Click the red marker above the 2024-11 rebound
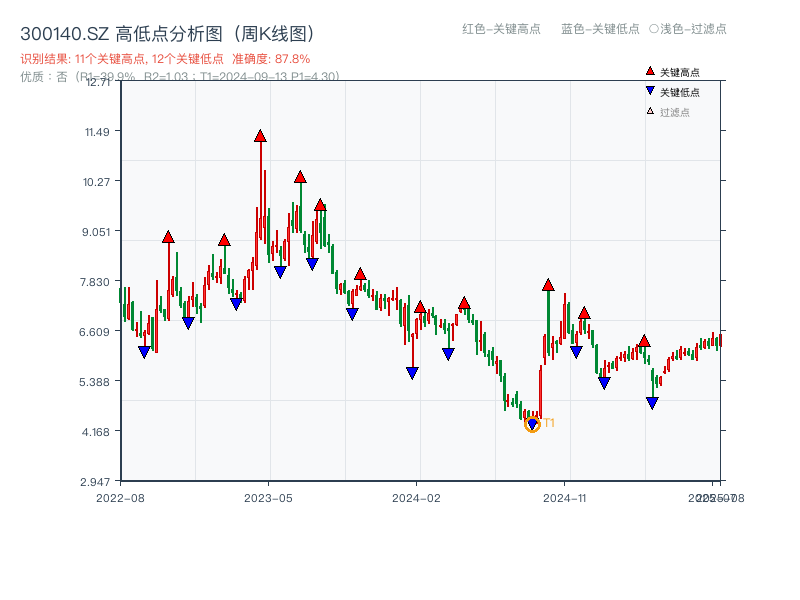 [x=548, y=284]
